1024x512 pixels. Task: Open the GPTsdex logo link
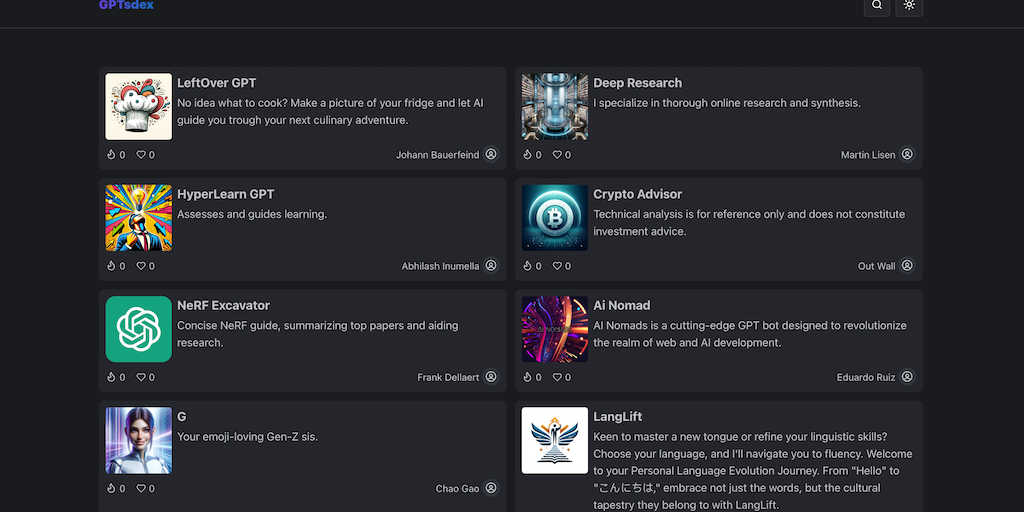pyautogui.click(x=127, y=5)
